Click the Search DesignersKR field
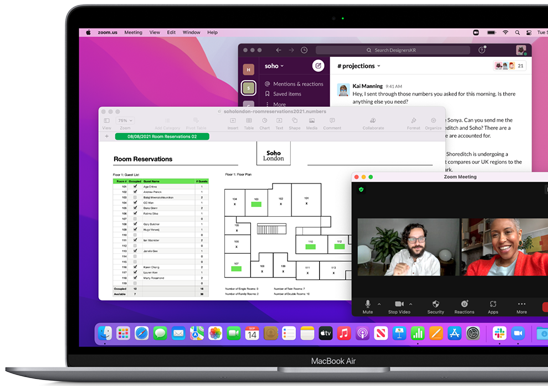548x386 pixels. point(392,50)
